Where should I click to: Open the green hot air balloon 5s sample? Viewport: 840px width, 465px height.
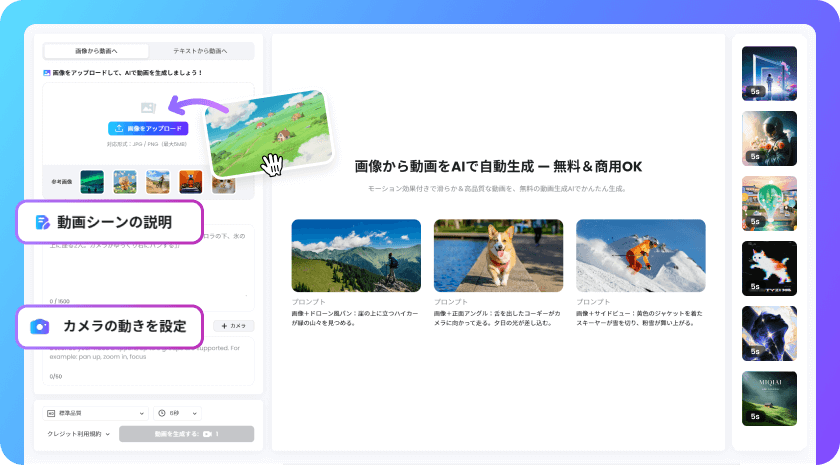[769, 204]
